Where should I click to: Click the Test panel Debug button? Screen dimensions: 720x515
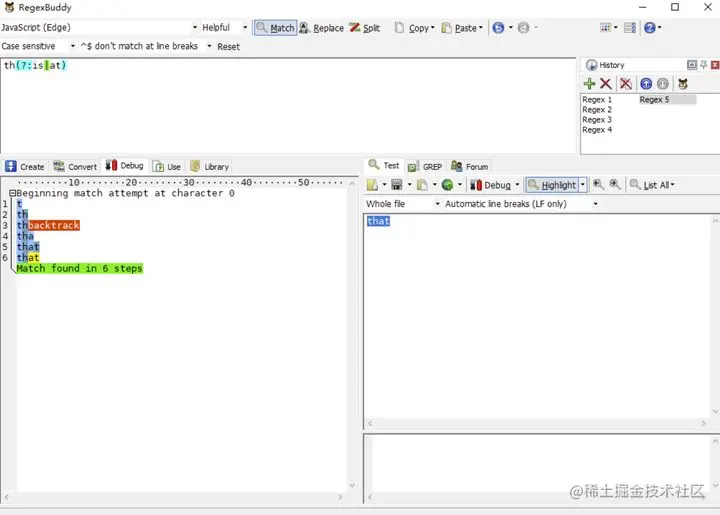coord(490,185)
